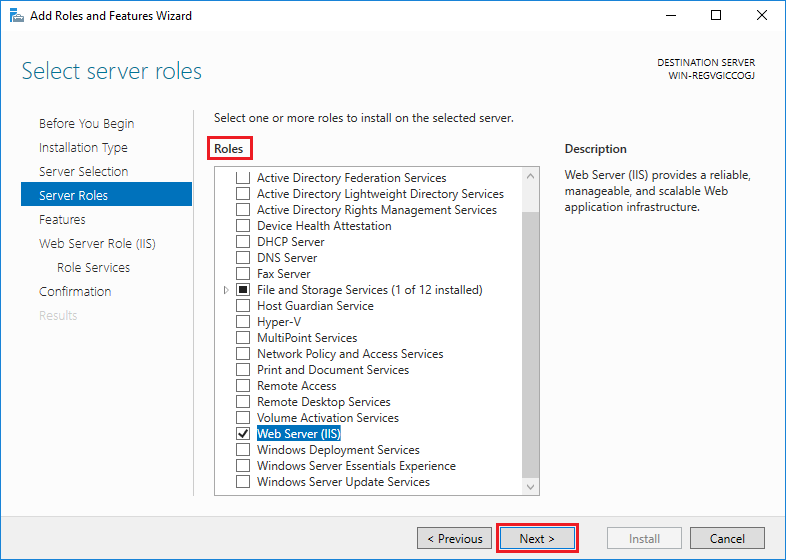Viewport: 786px width, 560px height.
Task: Select the Windows Server Update Services checkbox
Action: 242,482
